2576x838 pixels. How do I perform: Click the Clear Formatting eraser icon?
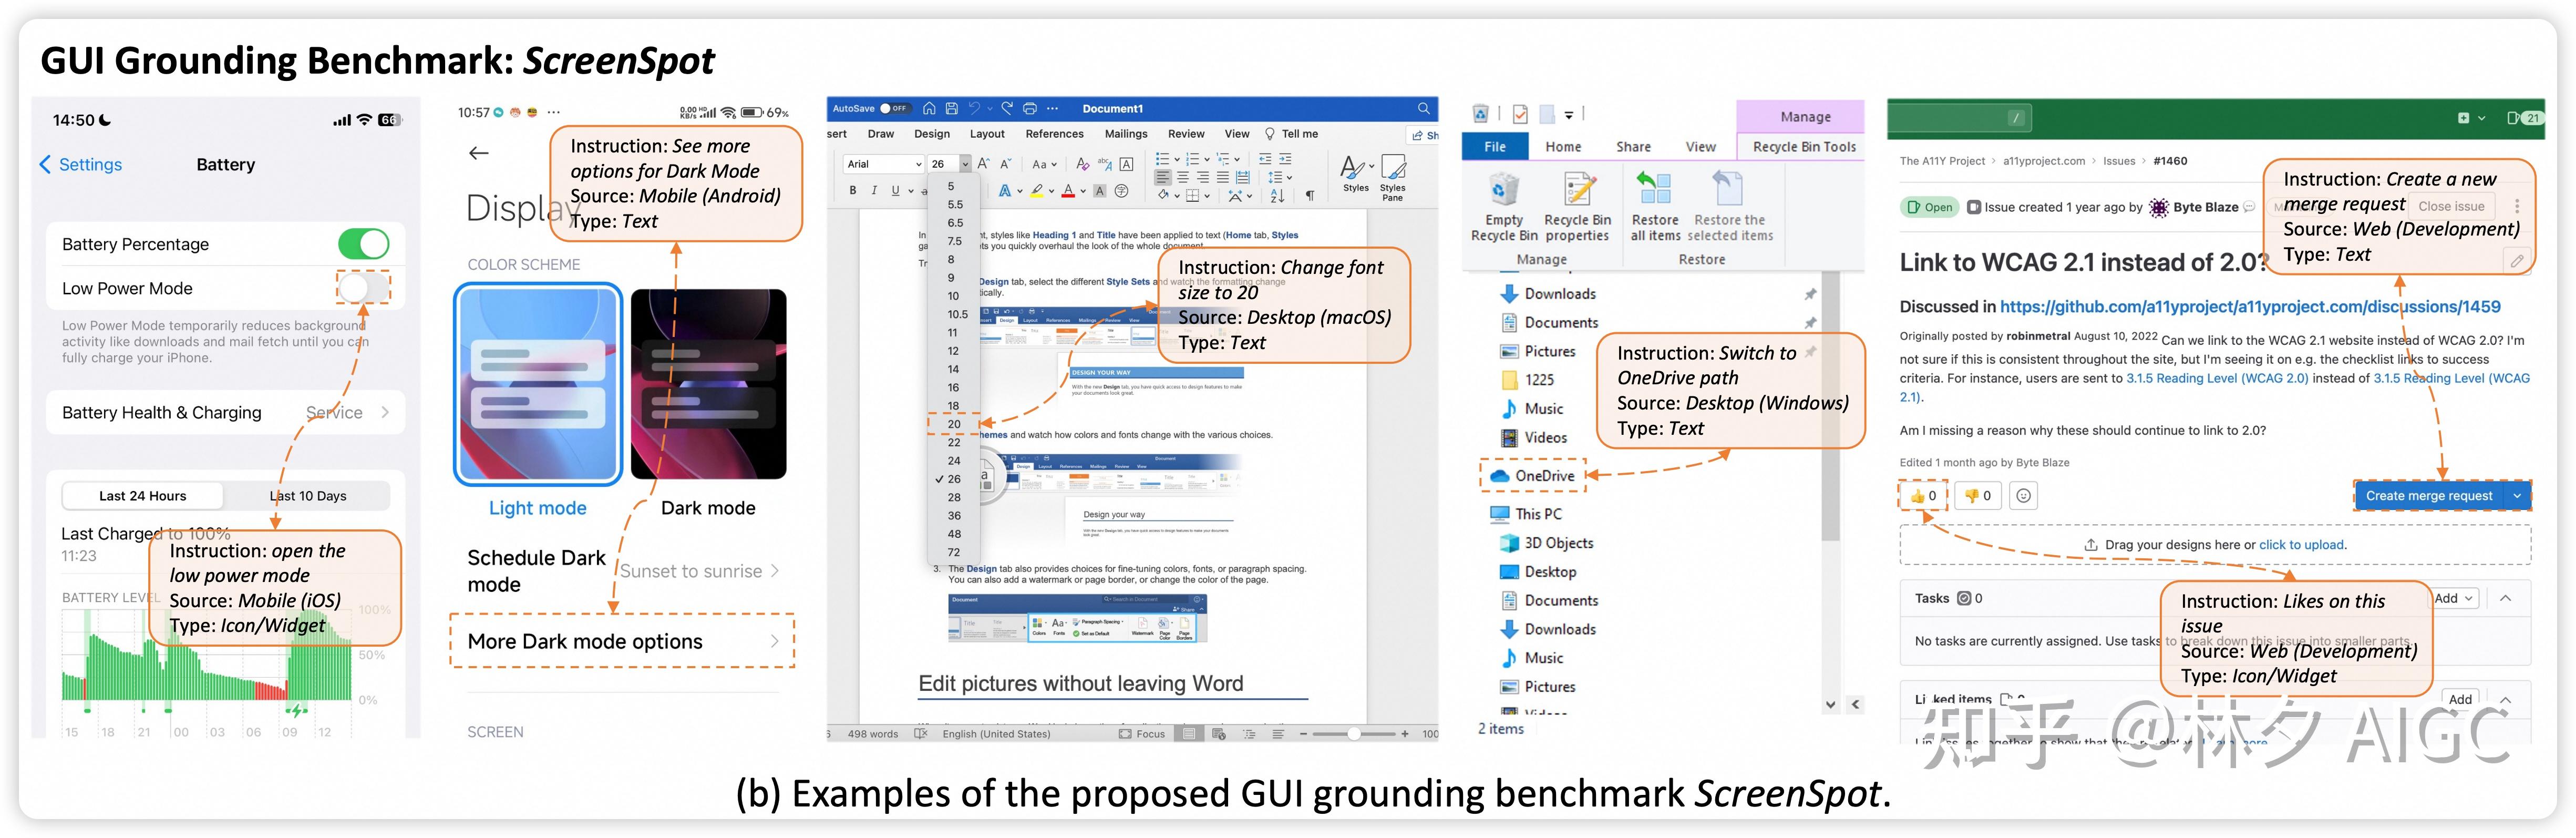pos(1082,164)
